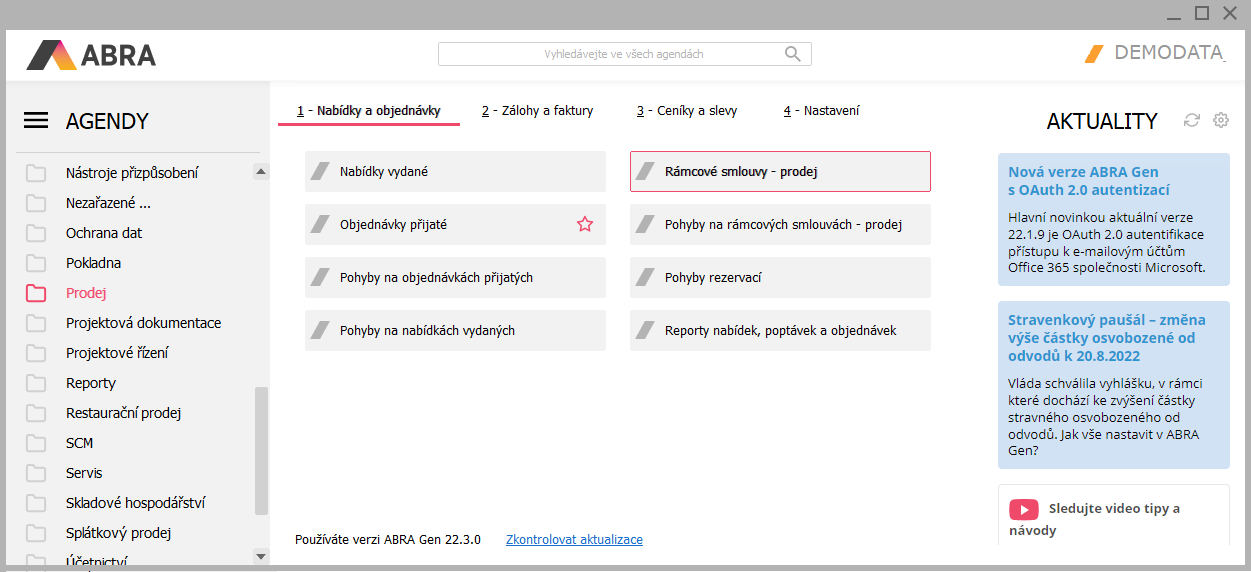Viewport: 1251px width, 572px height.
Task: Toggle favorite star on Objednávky přijaté
Action: 585,225
